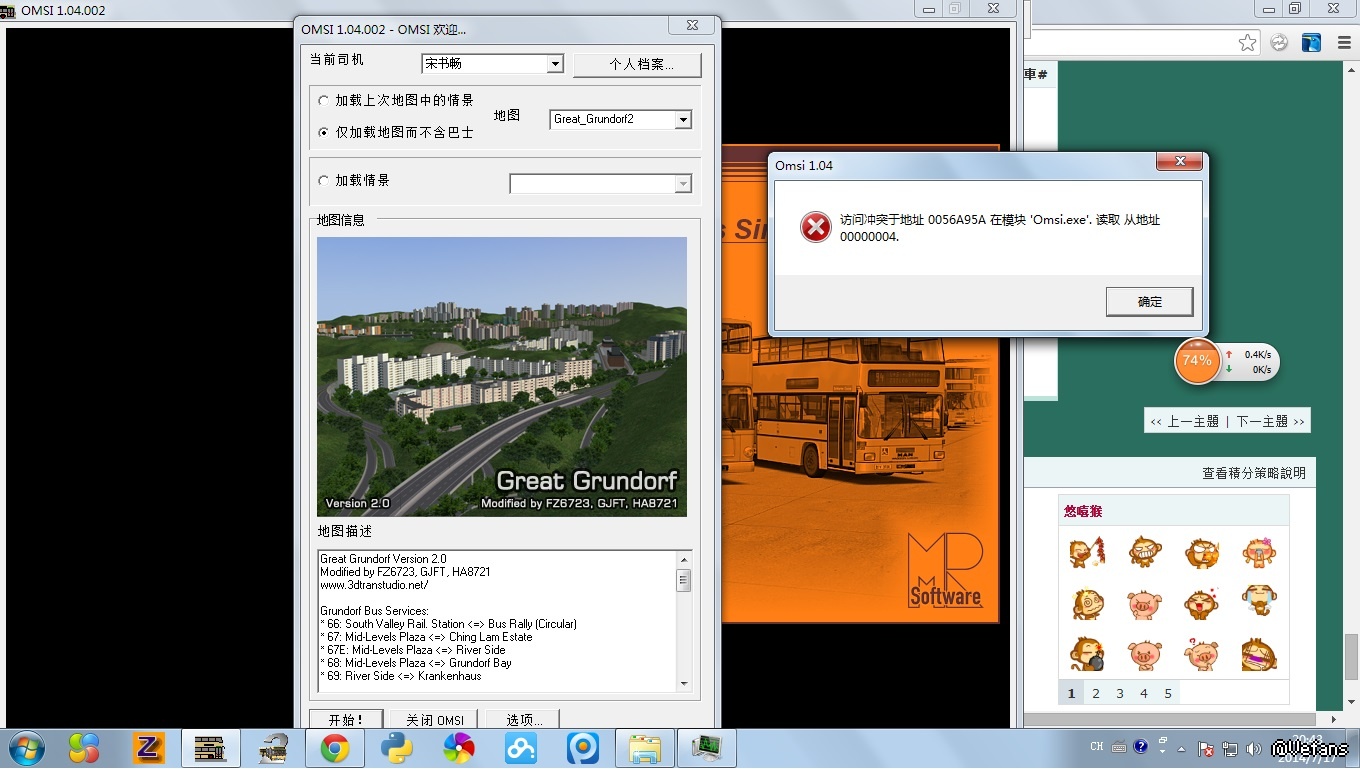
Task: Open the Baidu cloud taskbar icon
Action: [521, 748]
